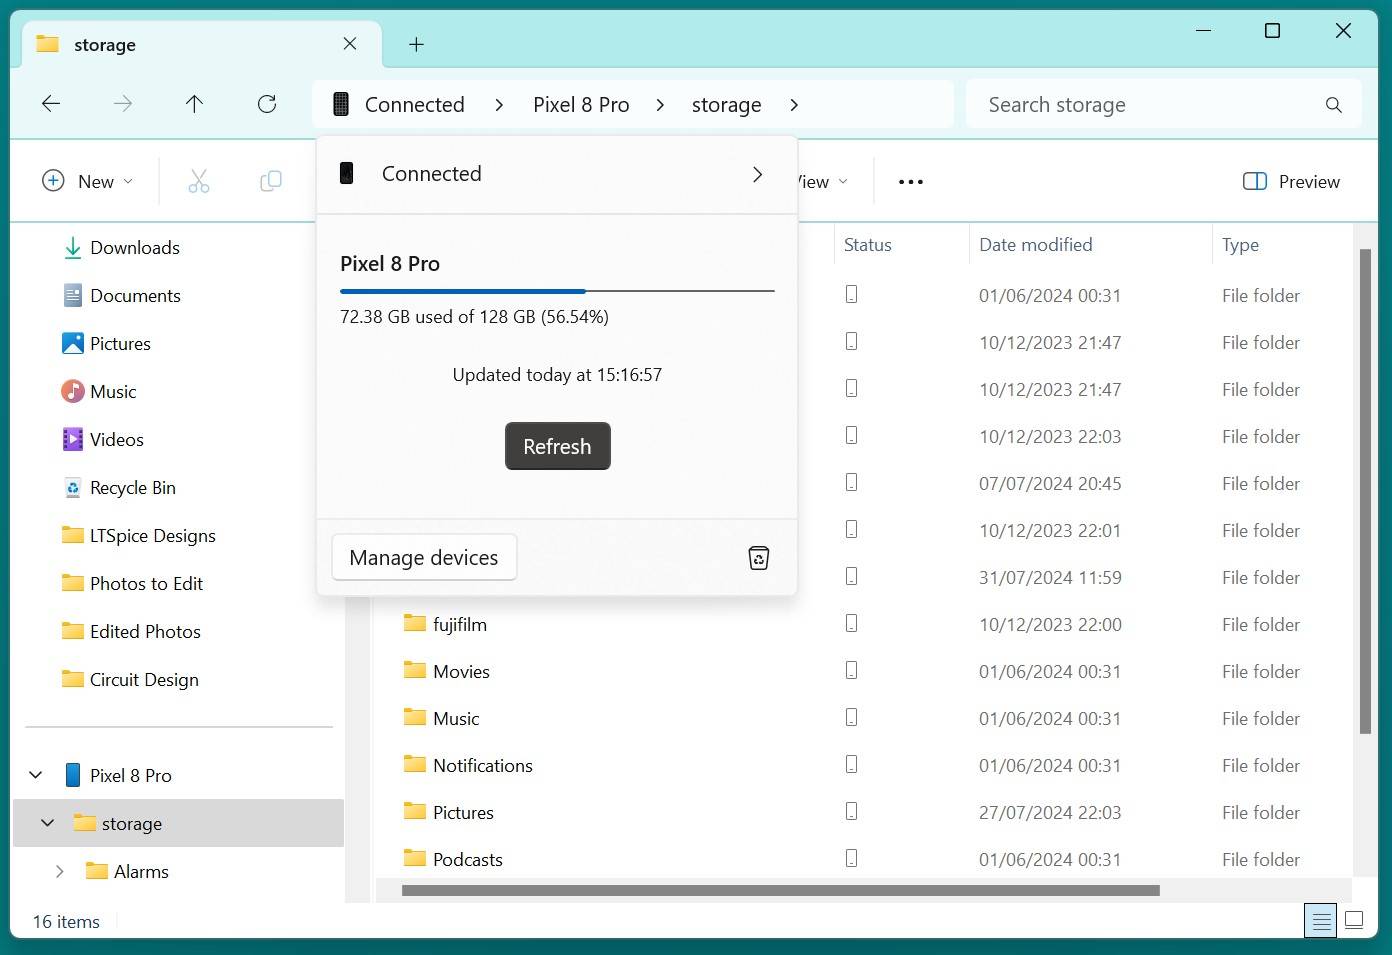
Task: Click the search magnifier icon
Action: (x=1334, y=104)
